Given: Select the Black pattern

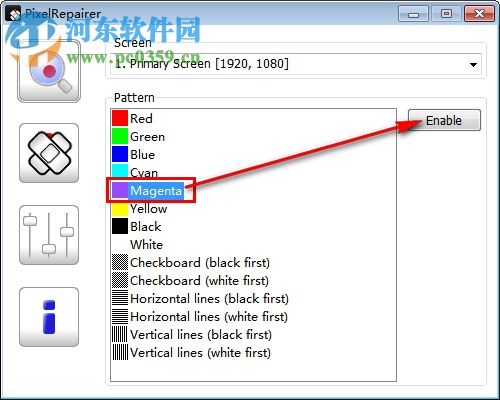Looking at the screenshot, I should pyautogui.click(x=137, y=226).
